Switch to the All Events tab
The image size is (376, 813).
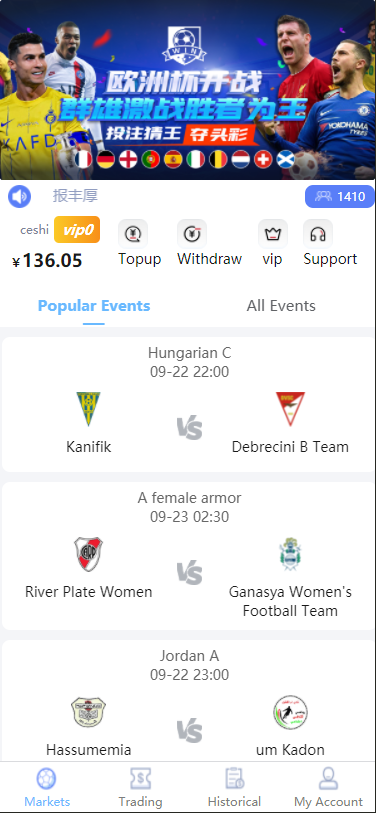coord(281,306)
